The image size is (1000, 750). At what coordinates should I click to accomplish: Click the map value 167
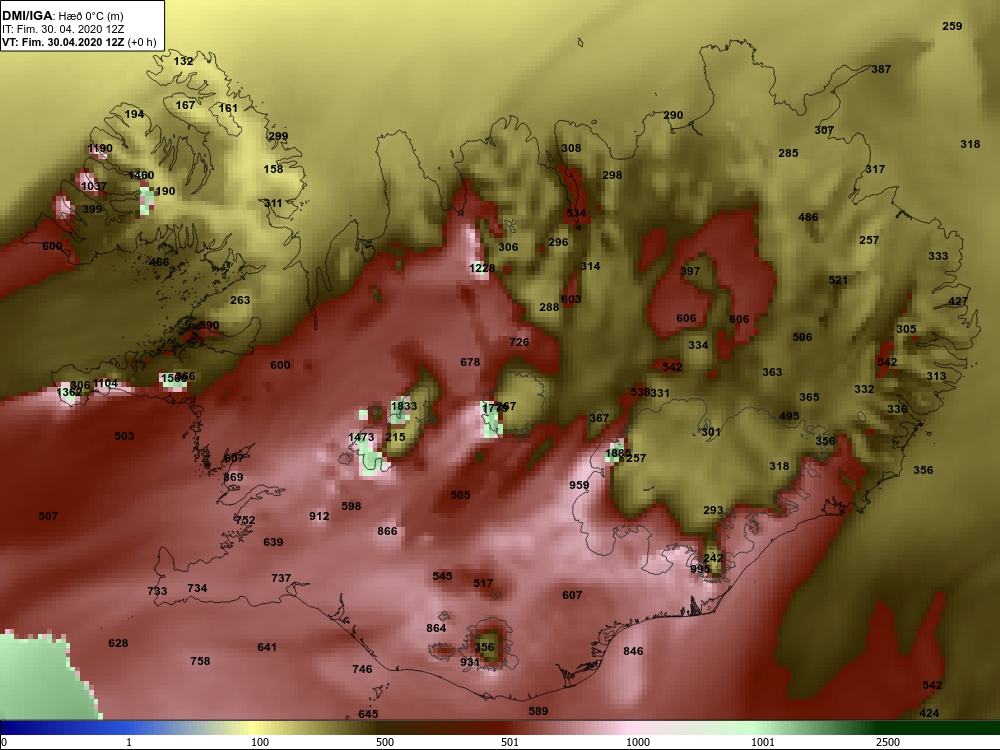185,105
